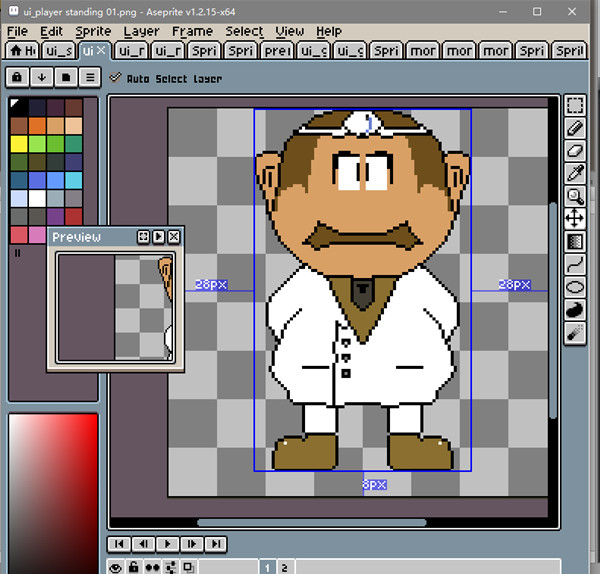Viewport: 600px width, 574px height.
Task: Open the palette options hamburger menu
Action: pyautogui.click(x=89, y=77)
